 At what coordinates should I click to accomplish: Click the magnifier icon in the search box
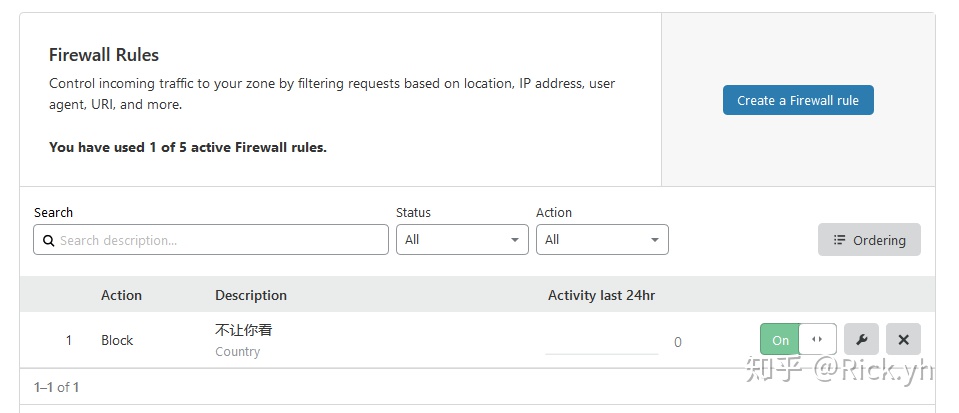[x=48, y=240]
